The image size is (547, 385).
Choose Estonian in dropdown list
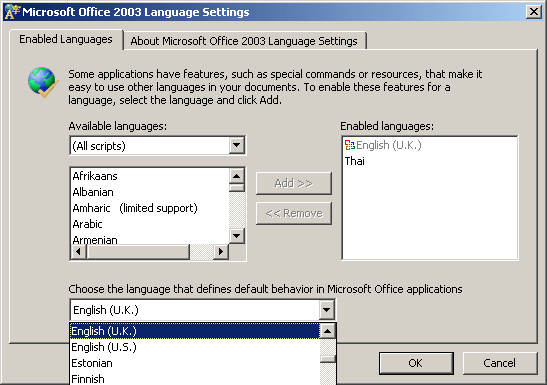coord(195,363)
